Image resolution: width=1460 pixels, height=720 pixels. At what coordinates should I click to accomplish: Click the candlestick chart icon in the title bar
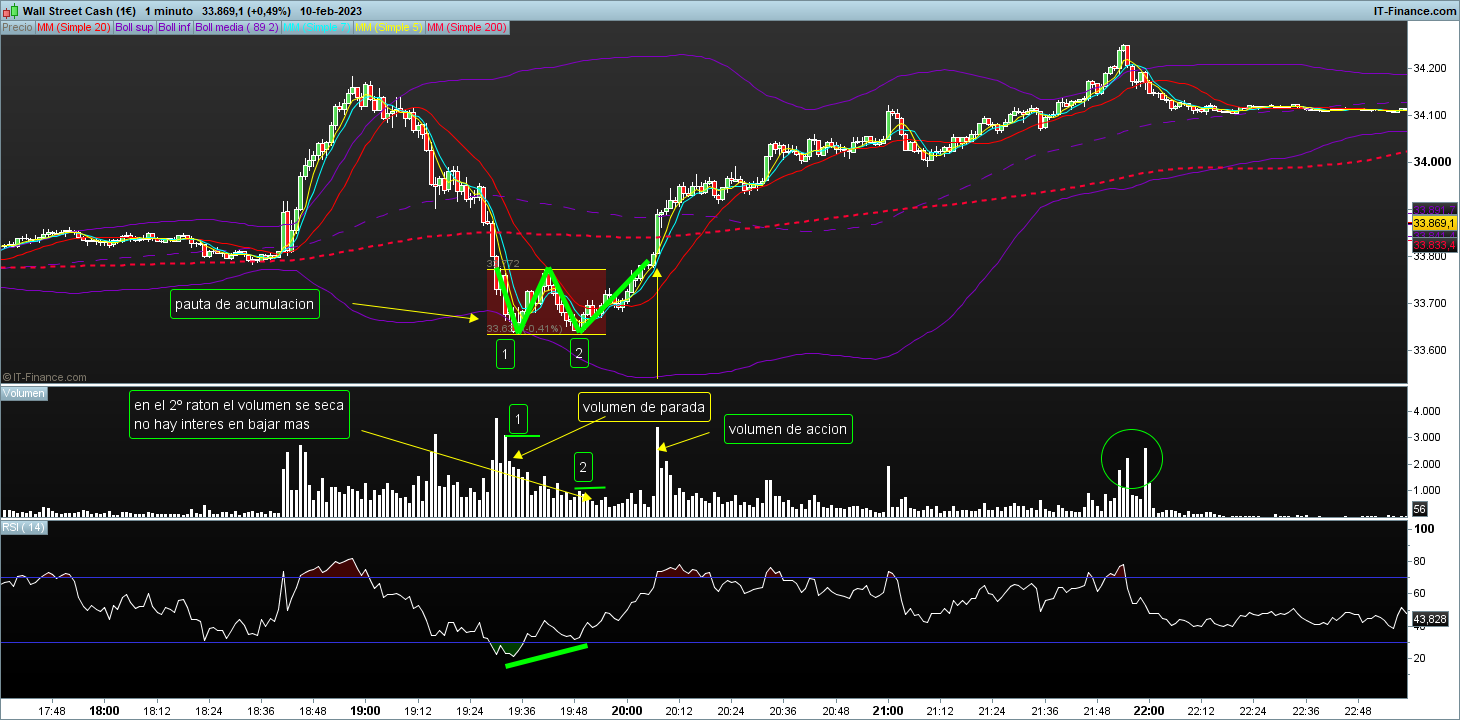[11, 9]
